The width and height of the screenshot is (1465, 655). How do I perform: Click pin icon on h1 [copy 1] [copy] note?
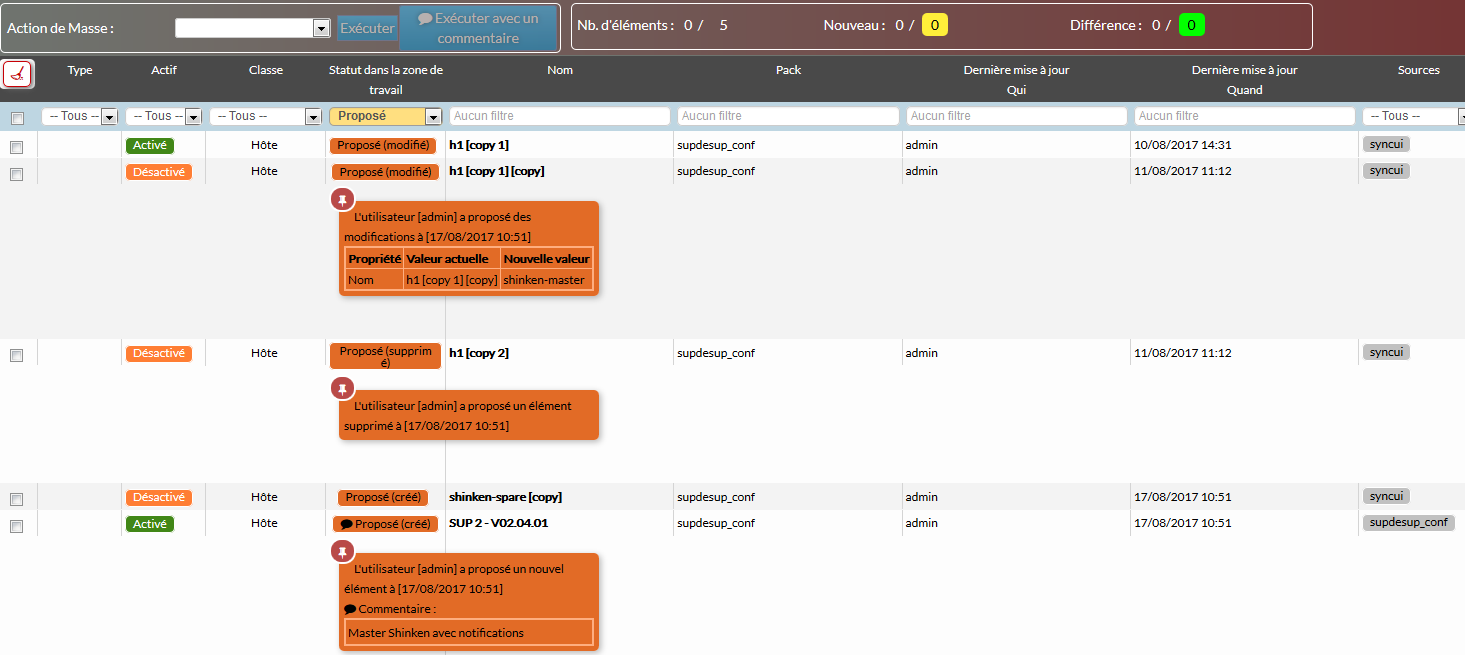343,199
